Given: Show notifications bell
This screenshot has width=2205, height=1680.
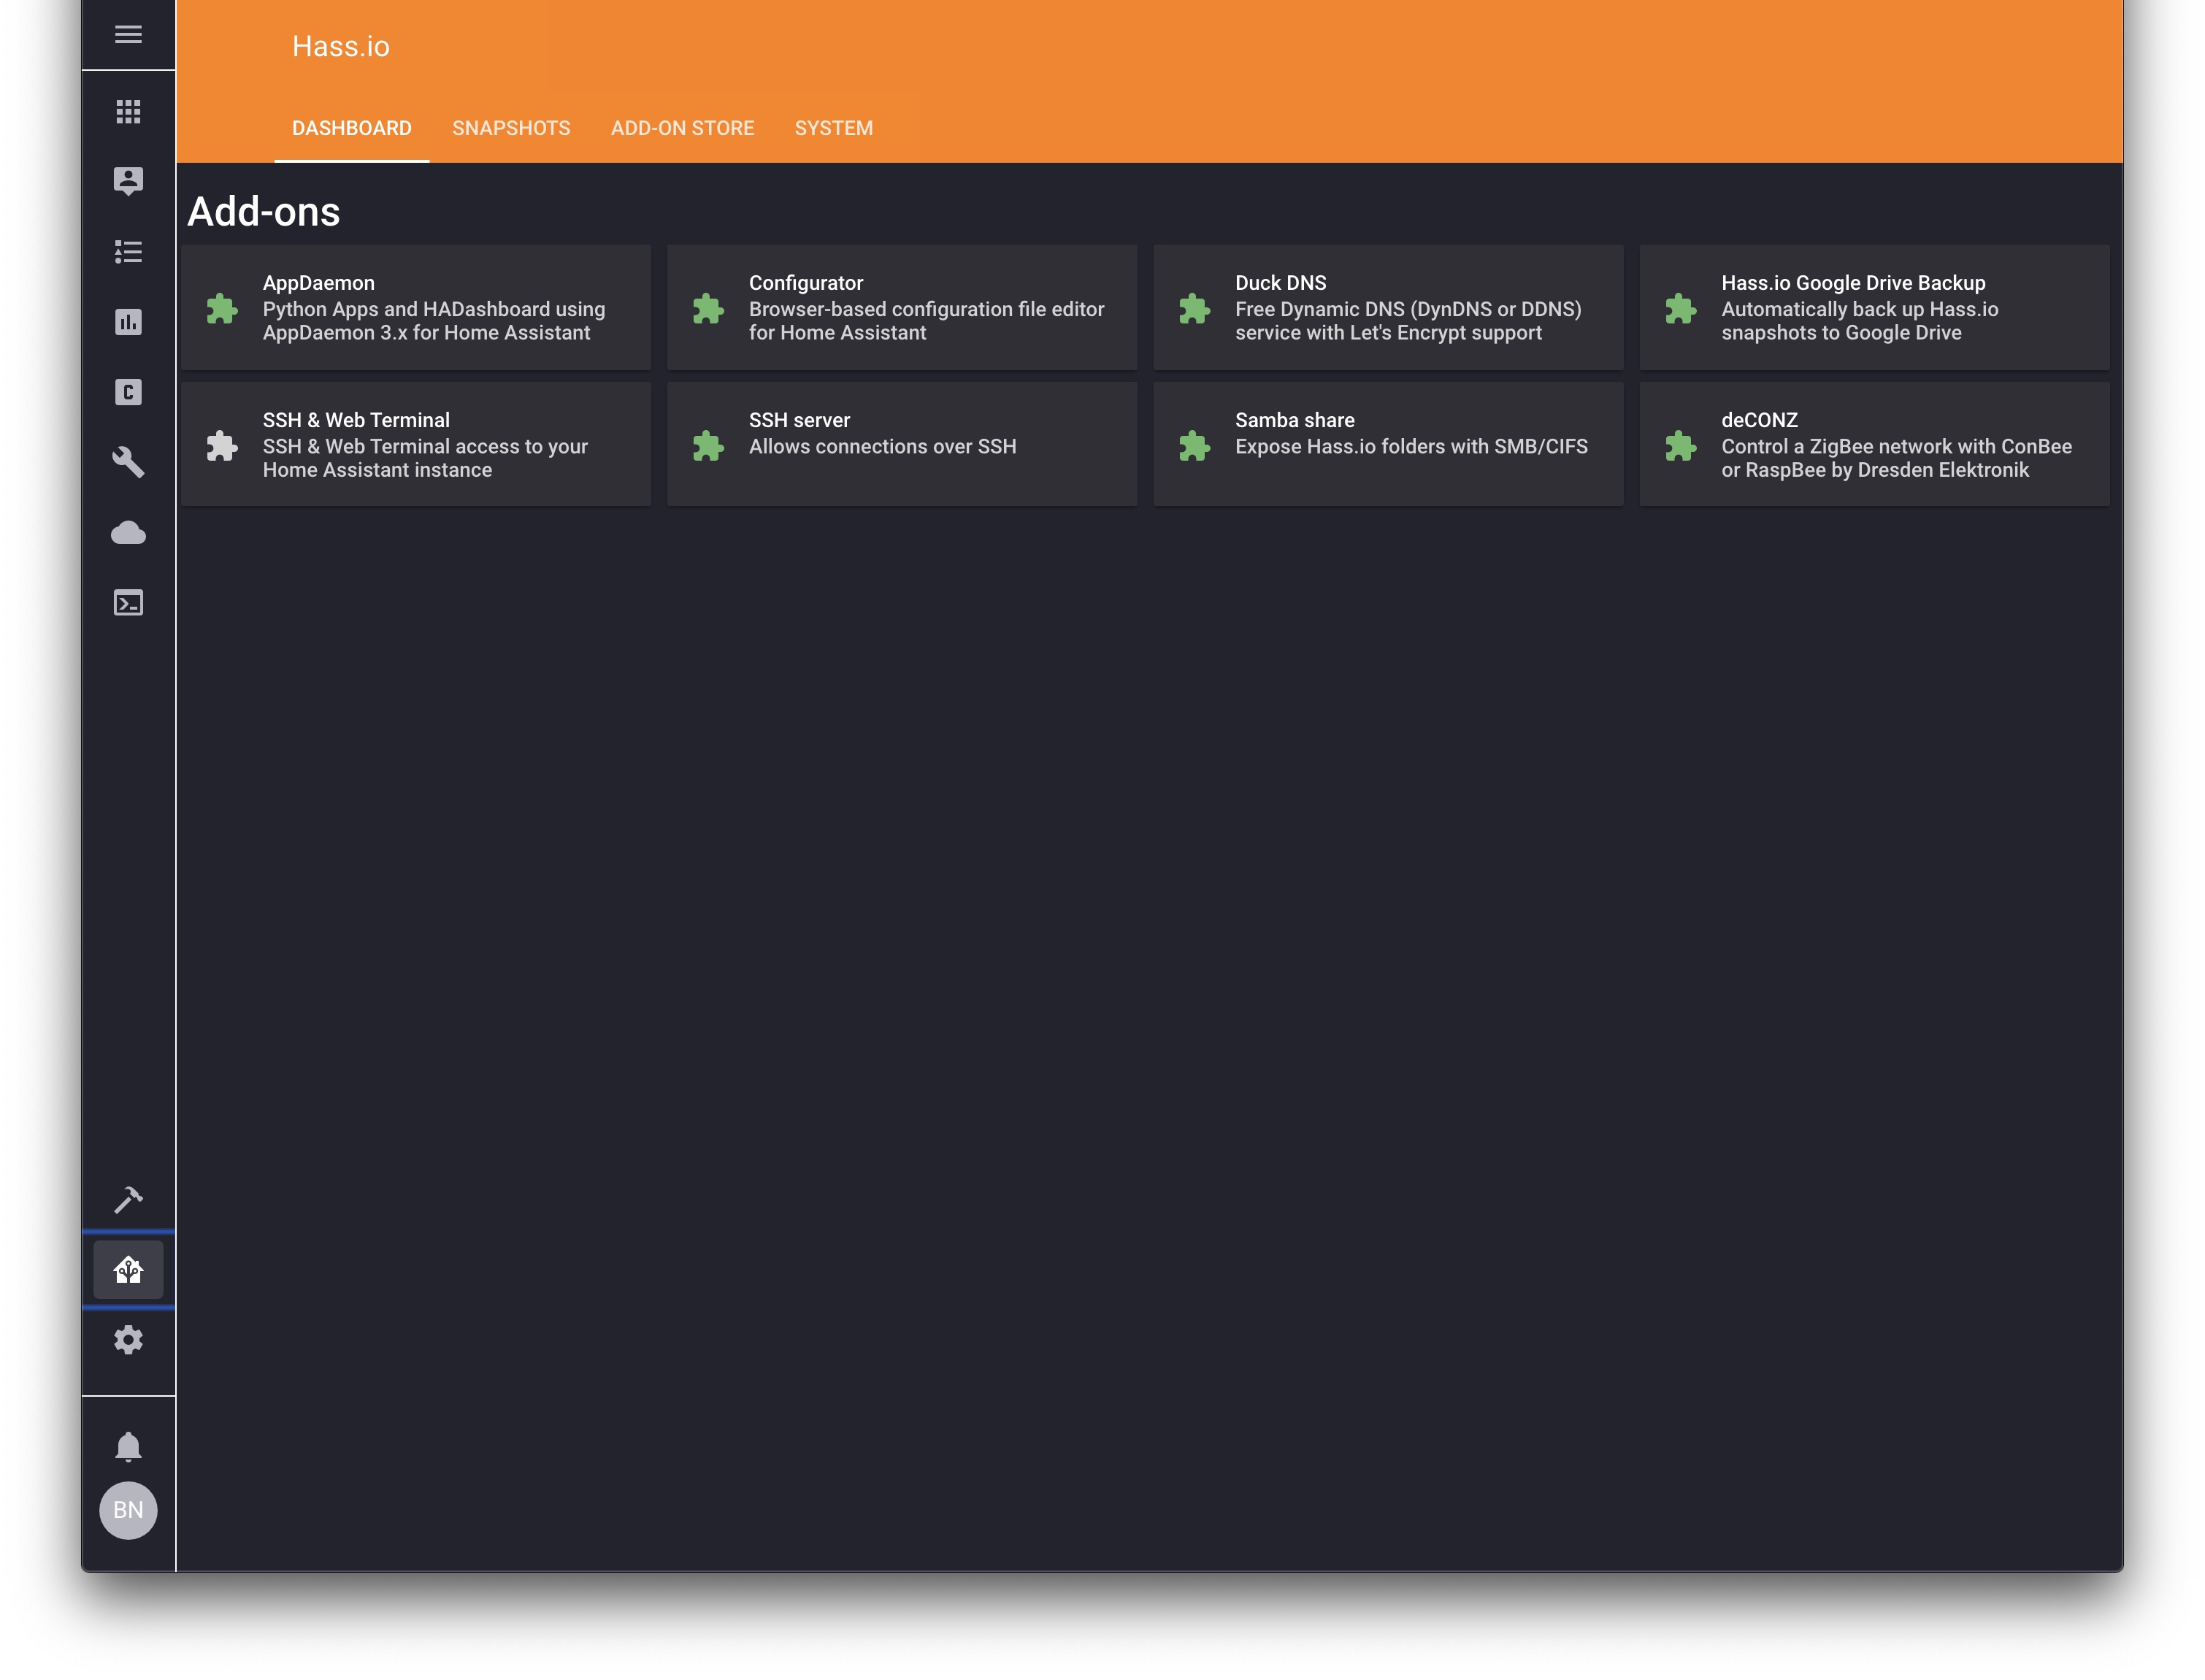Looking at the screenshot, I should point(128,1446).
